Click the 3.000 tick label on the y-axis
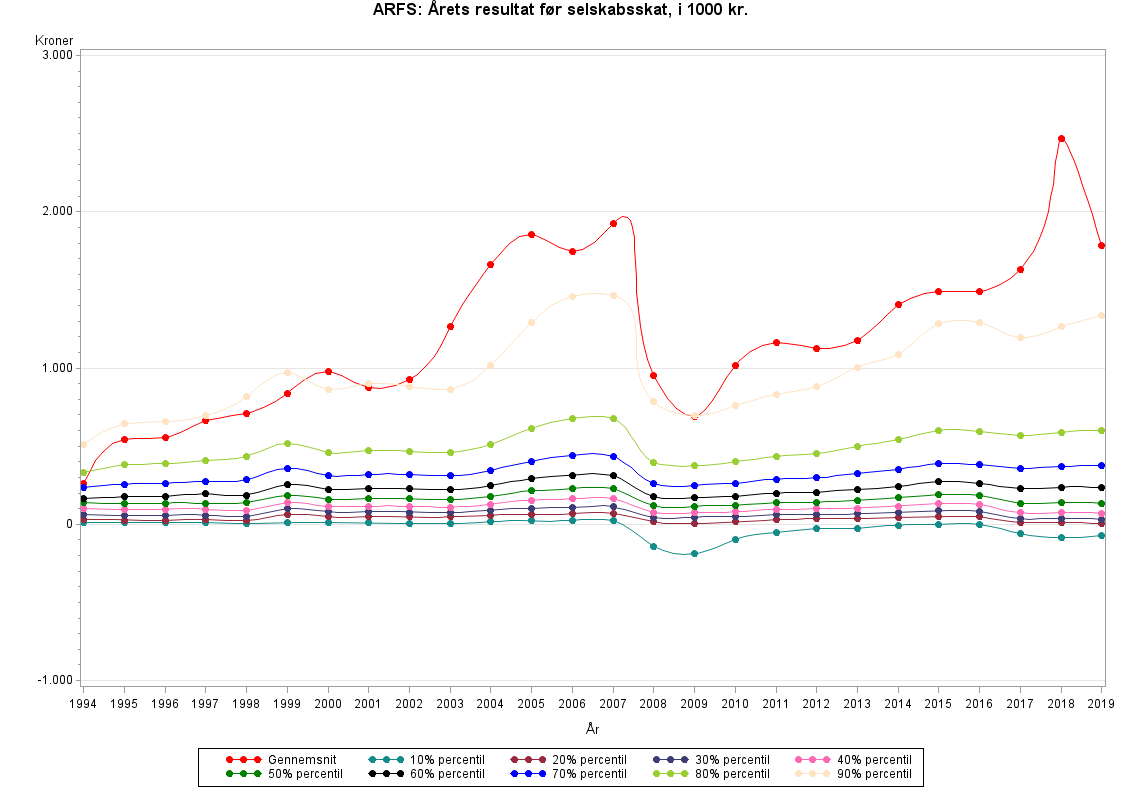This screenshot has height=793, width=1122. click(55, 55)
